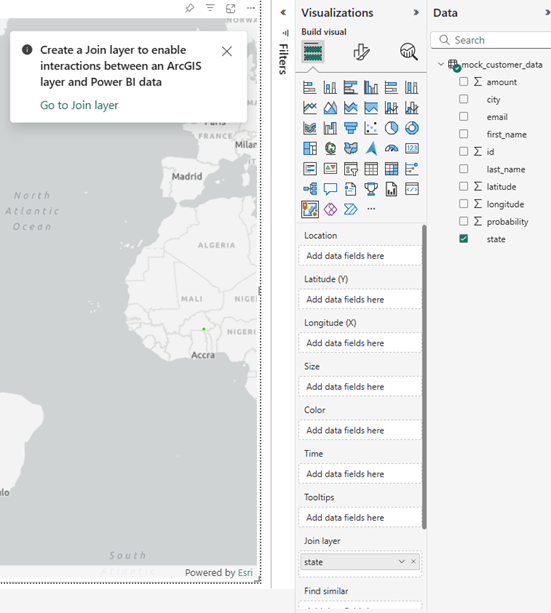Collapse the mock_customer_data table

coord(441,64)
